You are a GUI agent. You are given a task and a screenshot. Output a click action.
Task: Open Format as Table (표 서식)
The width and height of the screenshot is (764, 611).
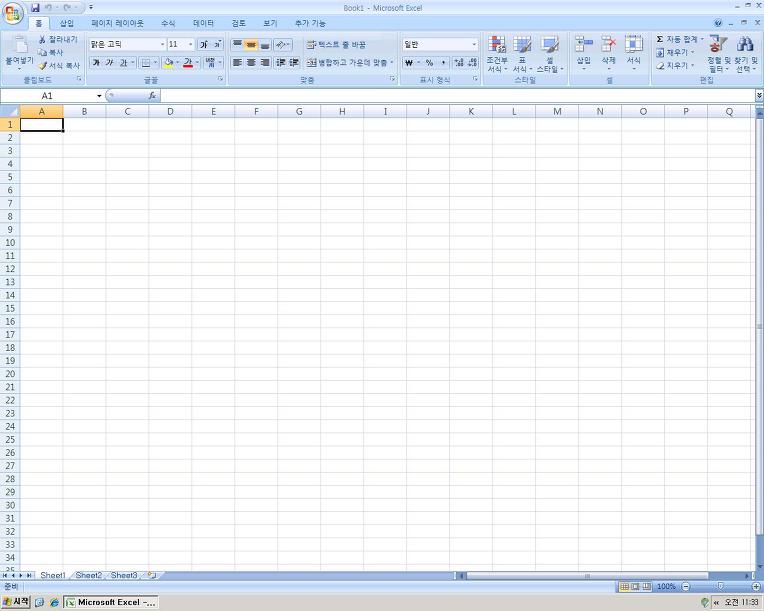click(522, 54)
